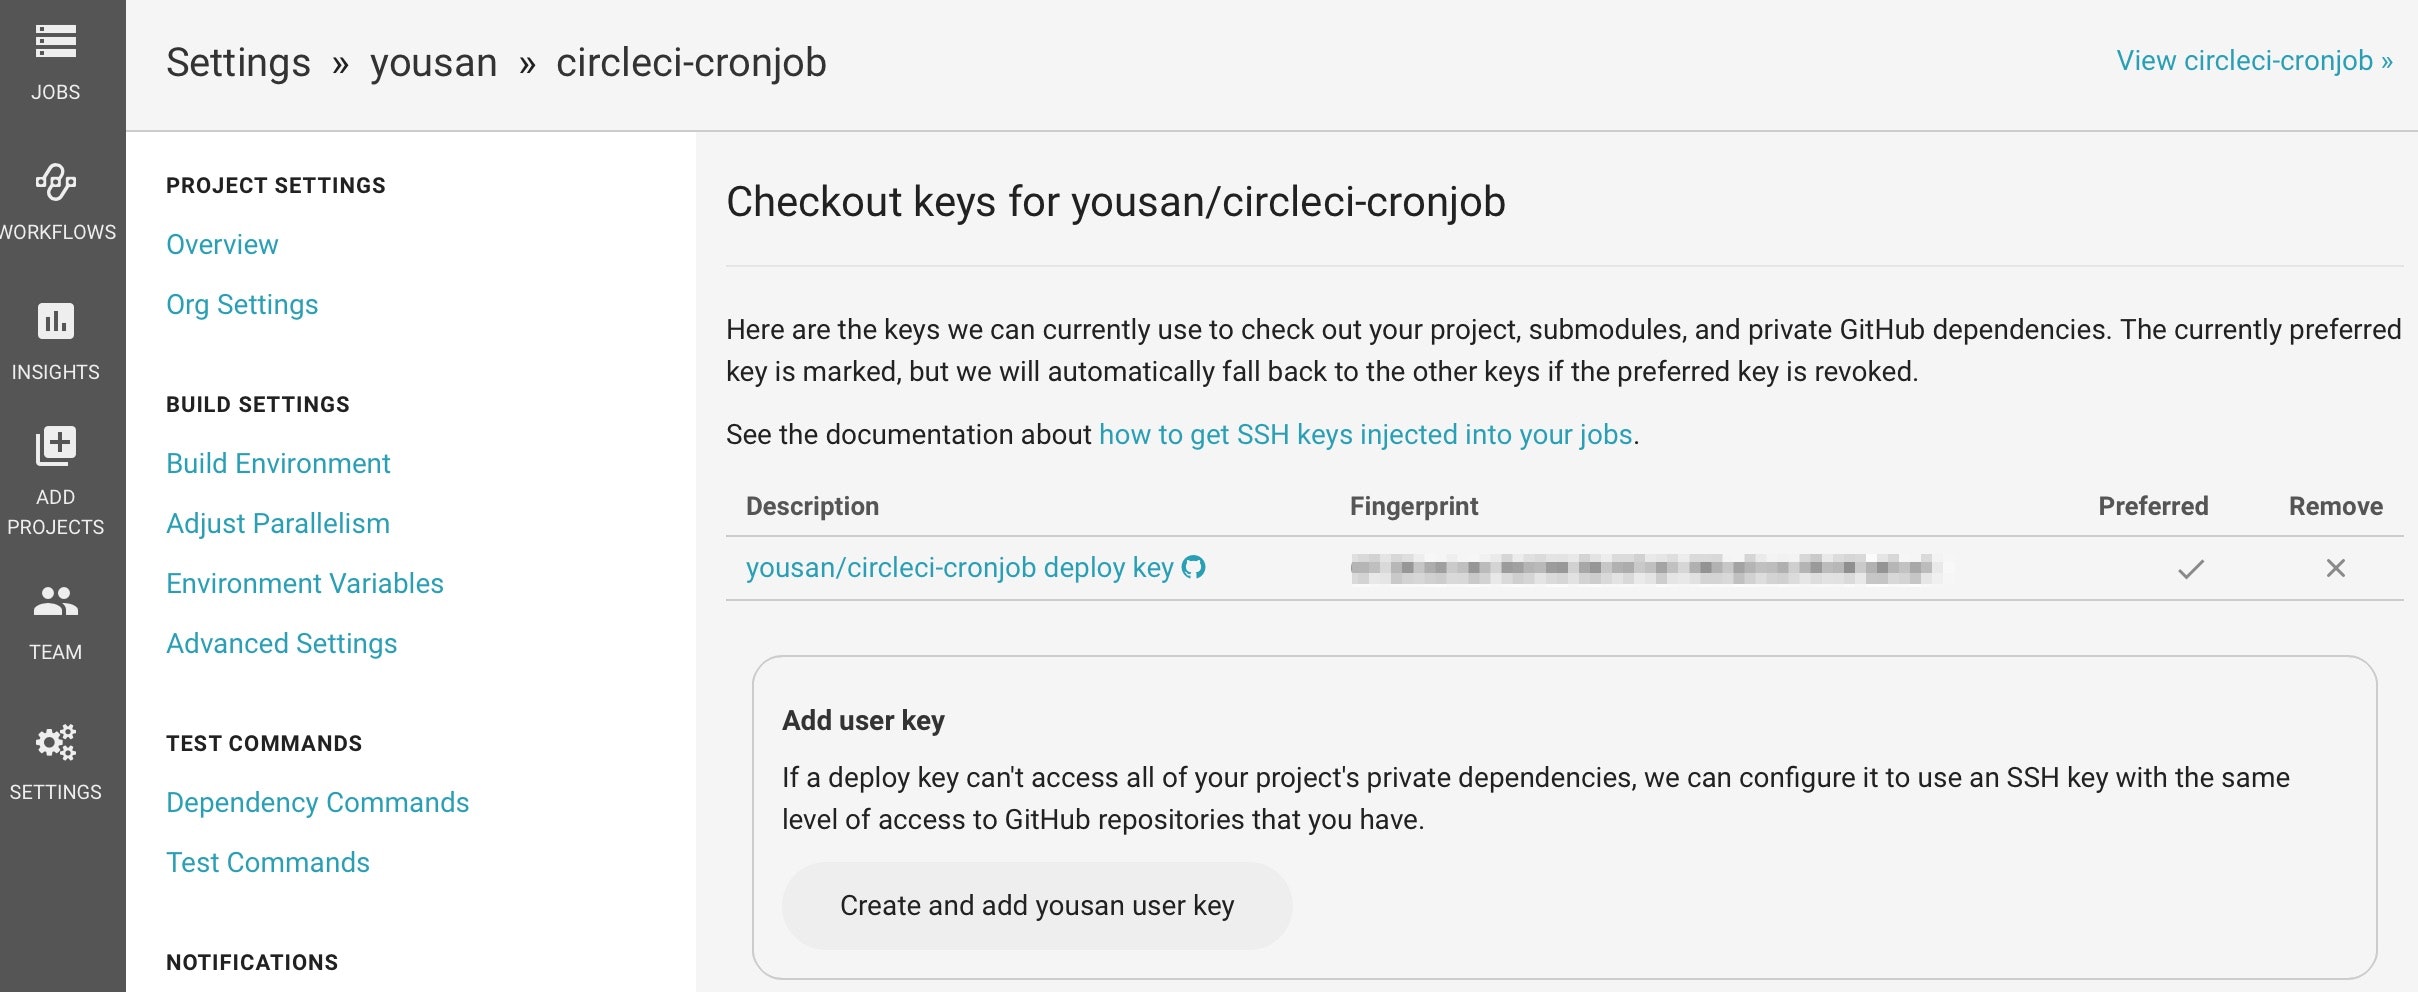
Task: Select Advanced Settings
Action: point(282,644)
